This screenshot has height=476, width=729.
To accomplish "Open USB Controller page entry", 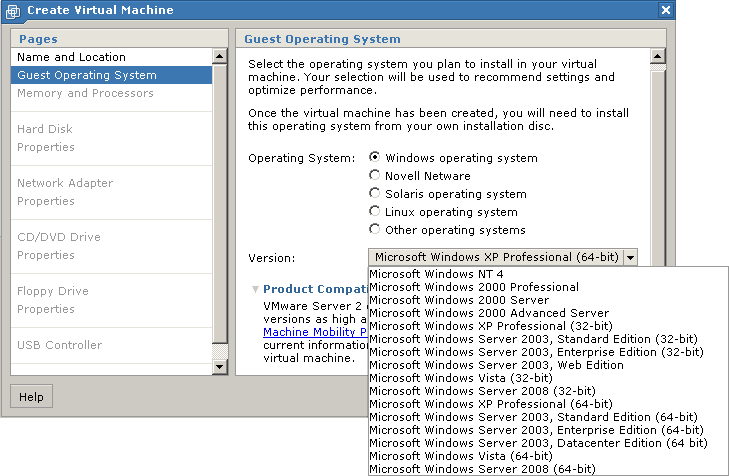I will (x=111, y=345).
